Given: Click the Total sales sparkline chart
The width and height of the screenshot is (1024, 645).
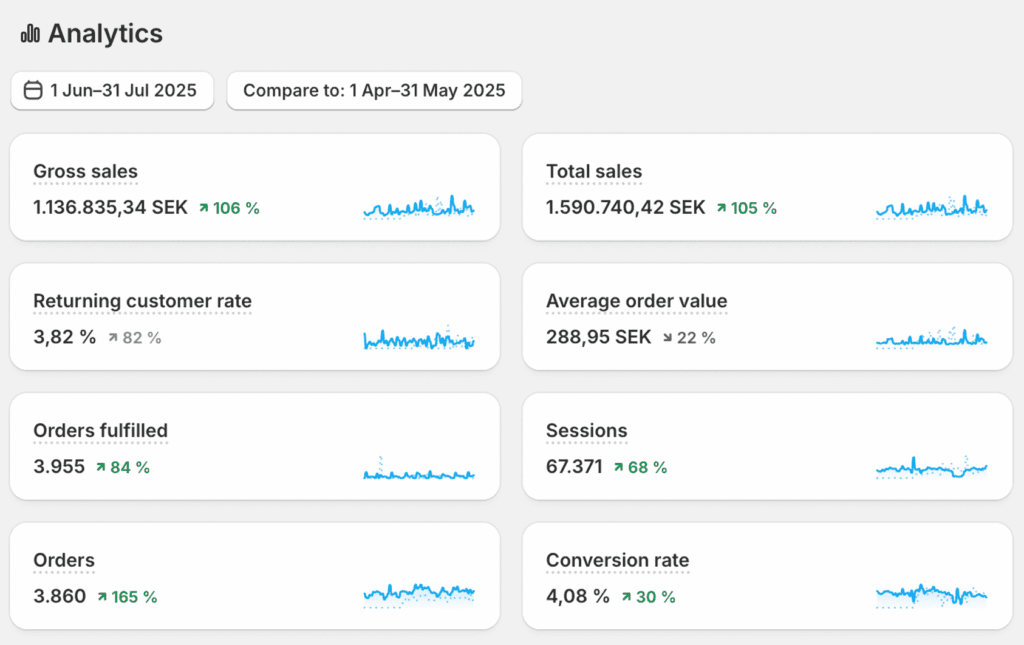Looking at the screenshot, I should [931, 207].
